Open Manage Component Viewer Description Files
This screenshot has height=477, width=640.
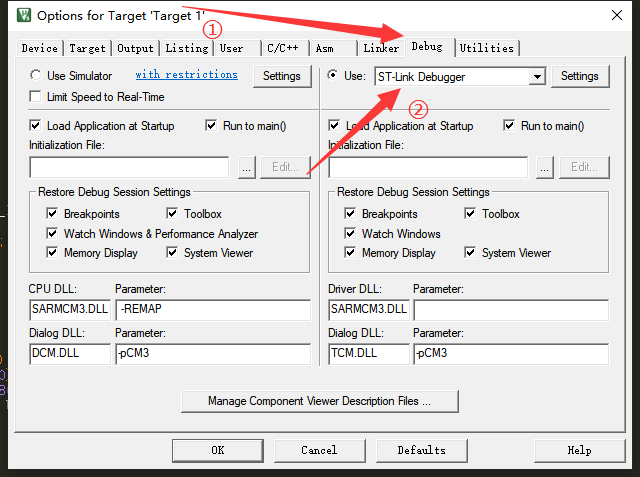319,401
